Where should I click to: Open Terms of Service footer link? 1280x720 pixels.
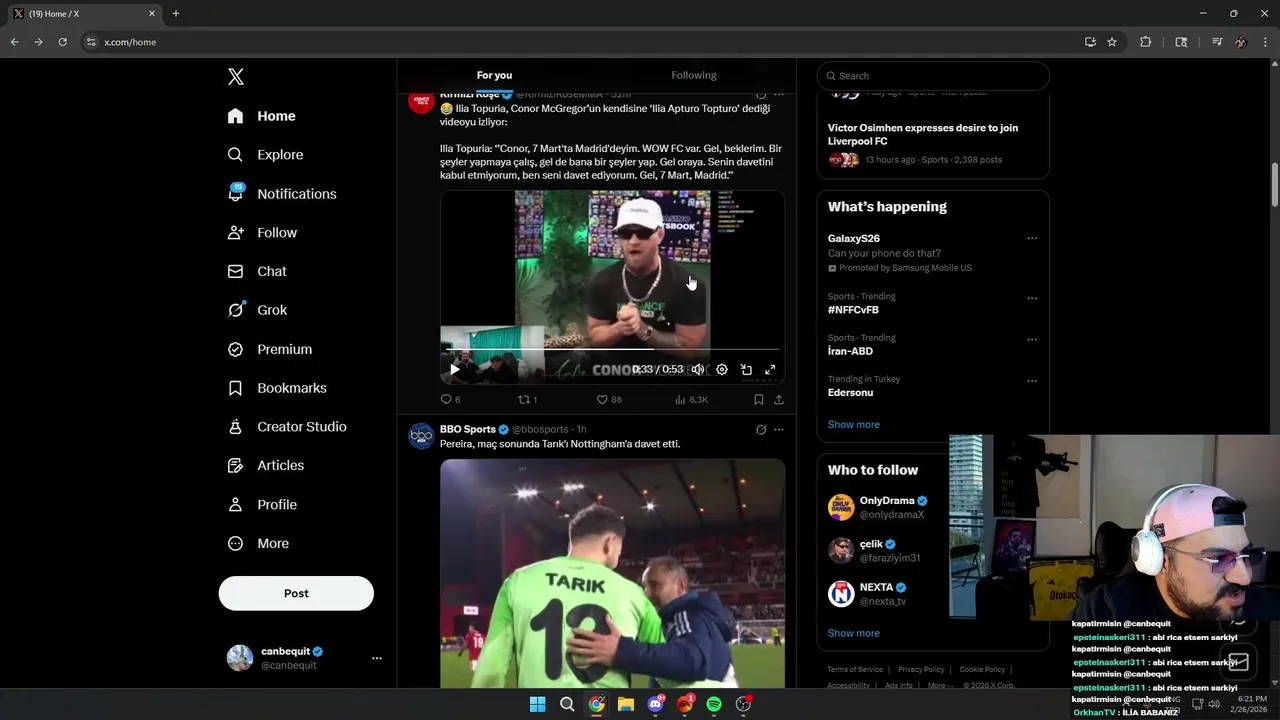click(855, 670)
